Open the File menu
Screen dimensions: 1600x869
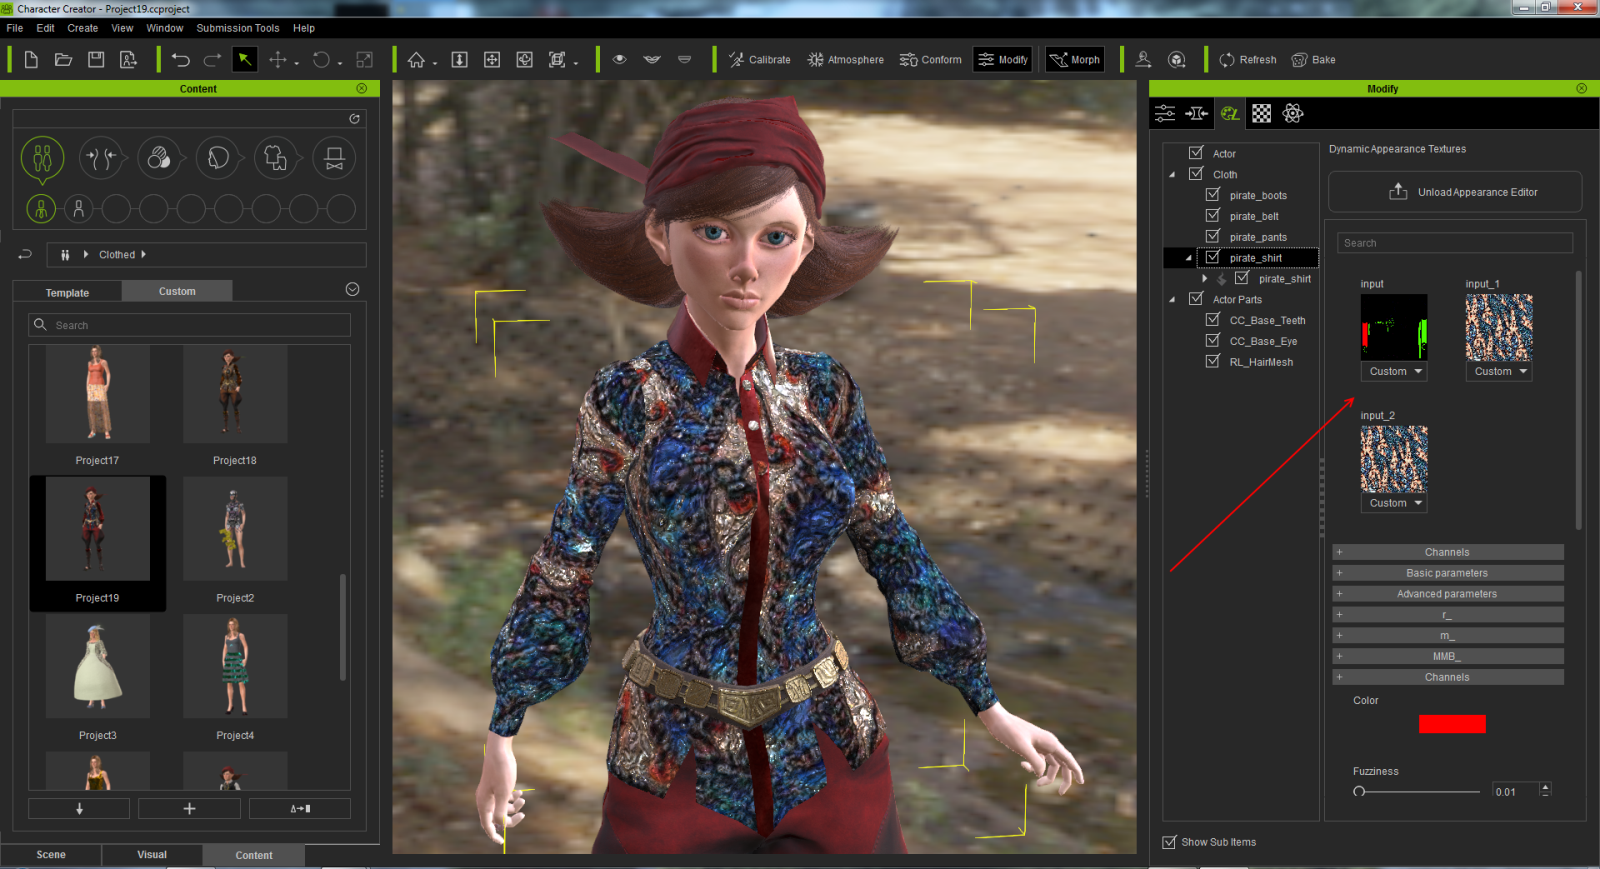click(x=15, y=28)
